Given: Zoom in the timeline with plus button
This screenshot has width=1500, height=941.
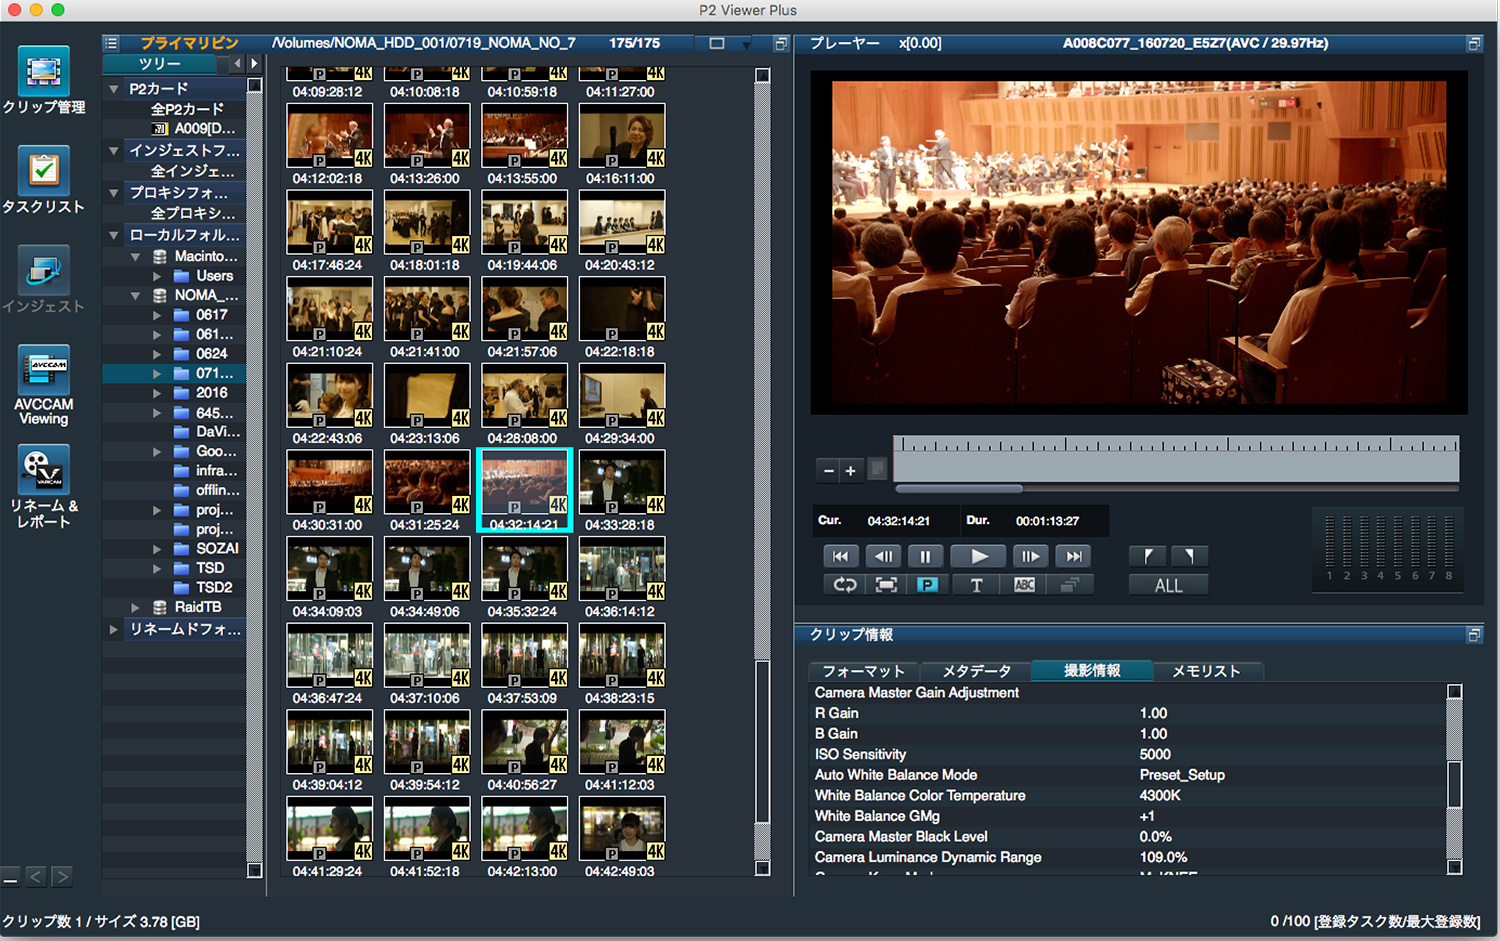Looking at the screenshot, I should 850,470.
